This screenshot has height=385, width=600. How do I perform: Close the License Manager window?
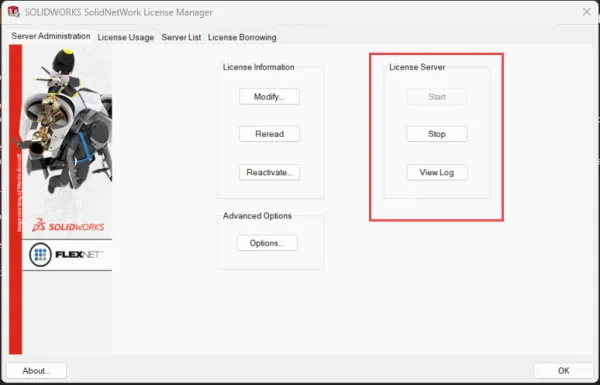[x=587, y=12]
